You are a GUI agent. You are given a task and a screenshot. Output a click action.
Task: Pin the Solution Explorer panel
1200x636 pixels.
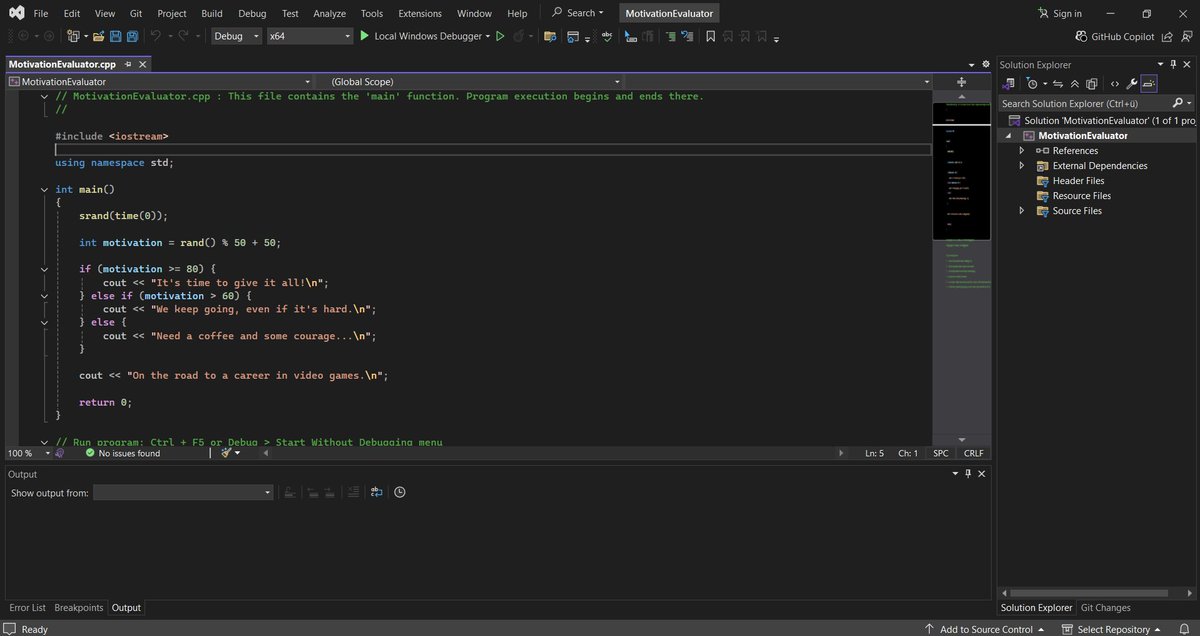(x=1173, y=65)
